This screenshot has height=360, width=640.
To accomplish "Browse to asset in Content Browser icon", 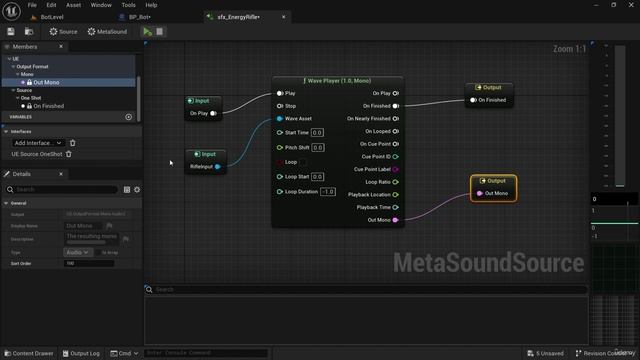I will click(29, 31).
